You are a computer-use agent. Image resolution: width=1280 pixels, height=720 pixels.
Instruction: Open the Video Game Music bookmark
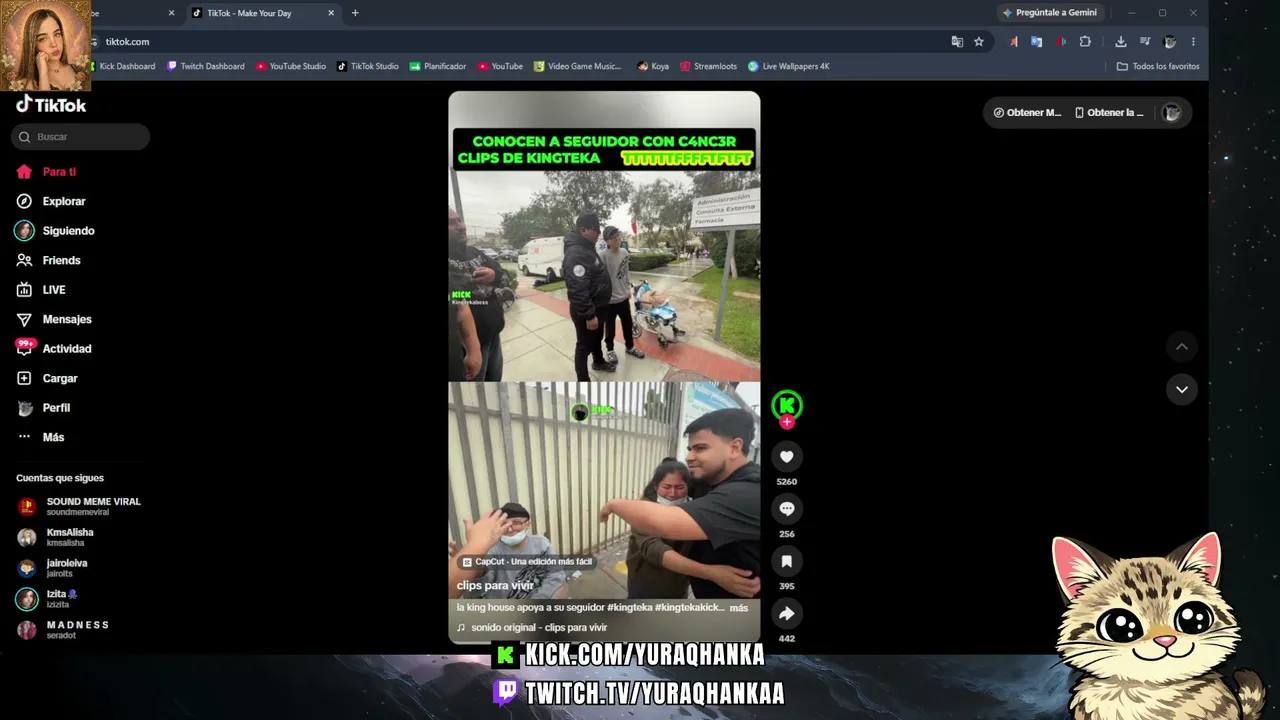pos(578,66)
